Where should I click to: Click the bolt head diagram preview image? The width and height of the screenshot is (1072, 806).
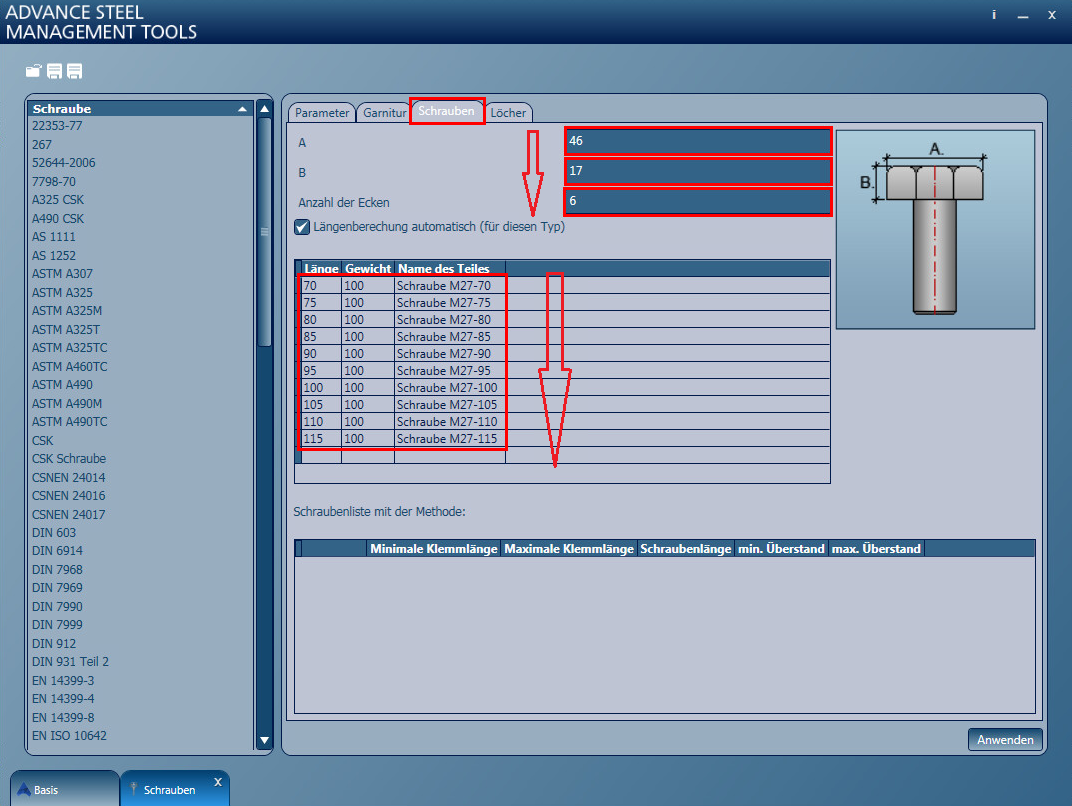935,230
